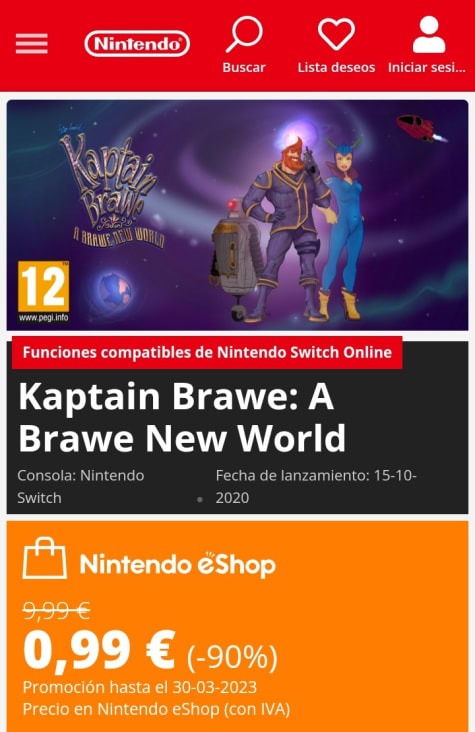Open the hamburger menu icon
475x732 pixels.
point(31,44)
